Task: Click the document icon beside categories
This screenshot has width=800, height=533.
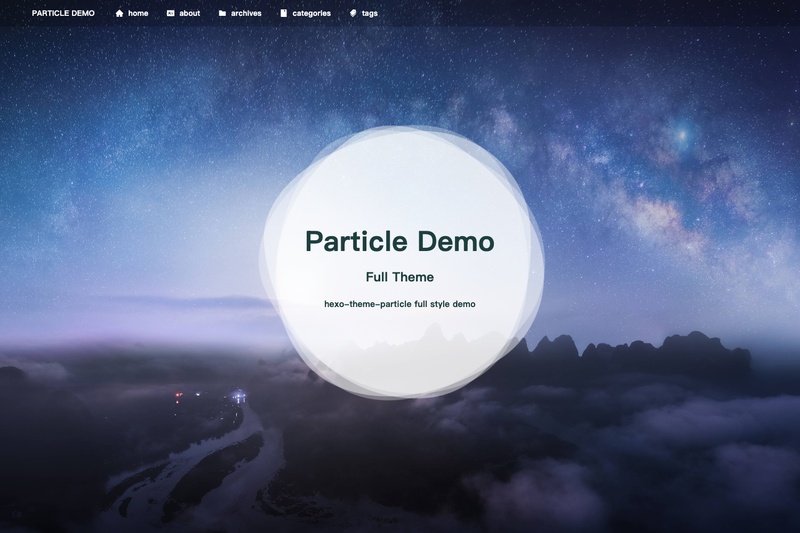Action: (x=284, y=13)
